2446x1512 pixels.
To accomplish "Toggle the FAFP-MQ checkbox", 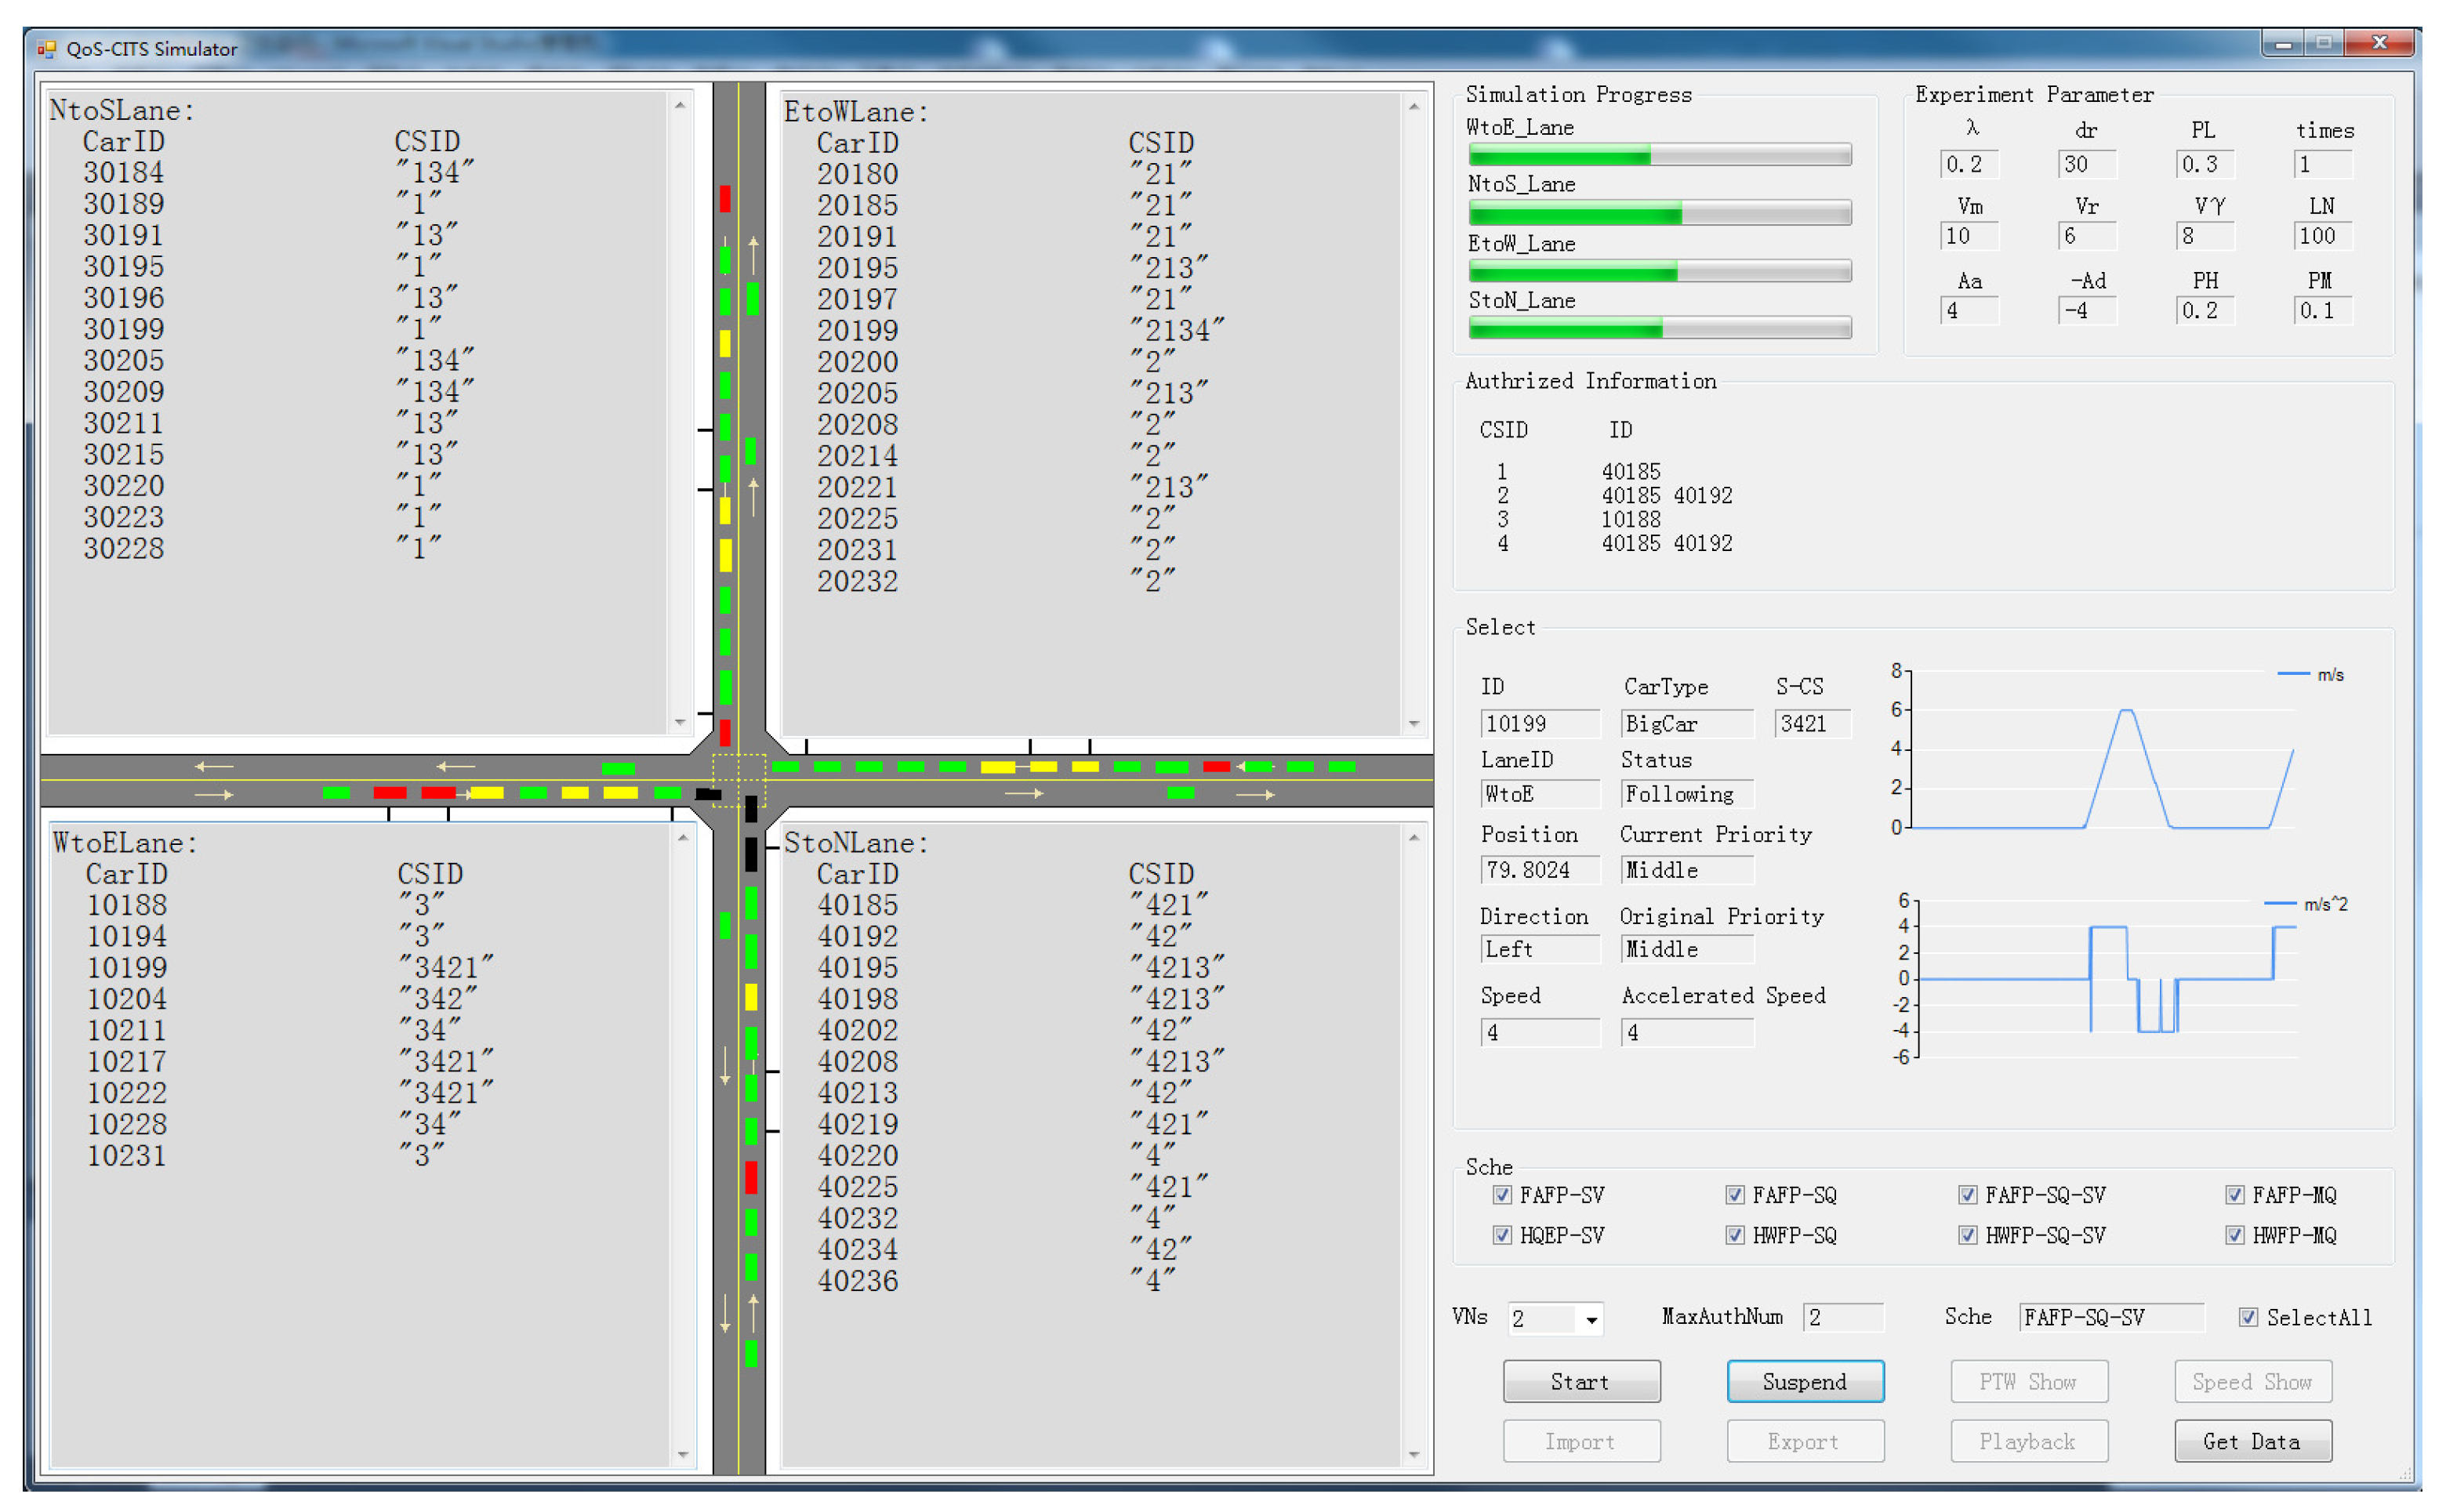I will [x=2234, y=1194].
